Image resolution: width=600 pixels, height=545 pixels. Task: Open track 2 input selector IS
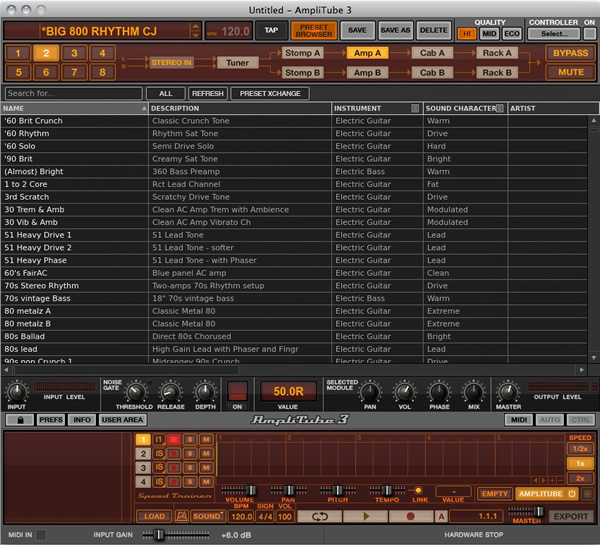coord(158,454)
